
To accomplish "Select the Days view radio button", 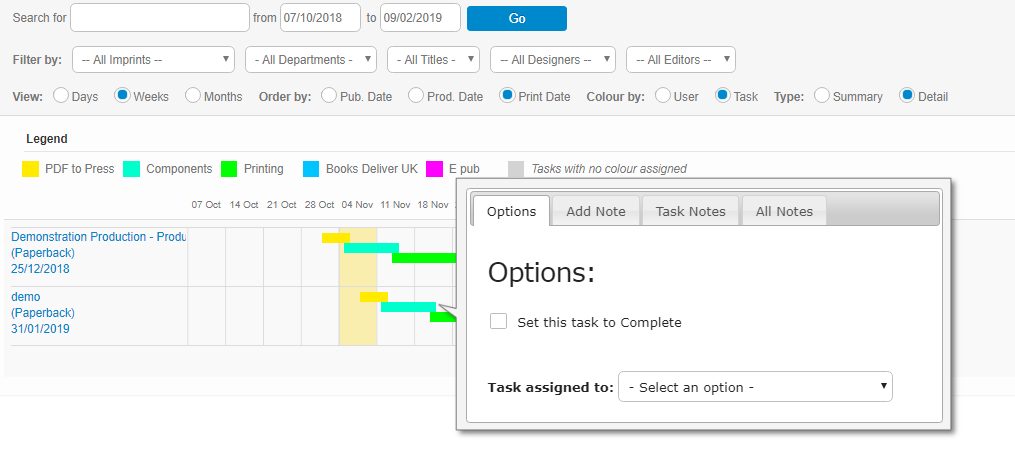I will tap(61, 96).
